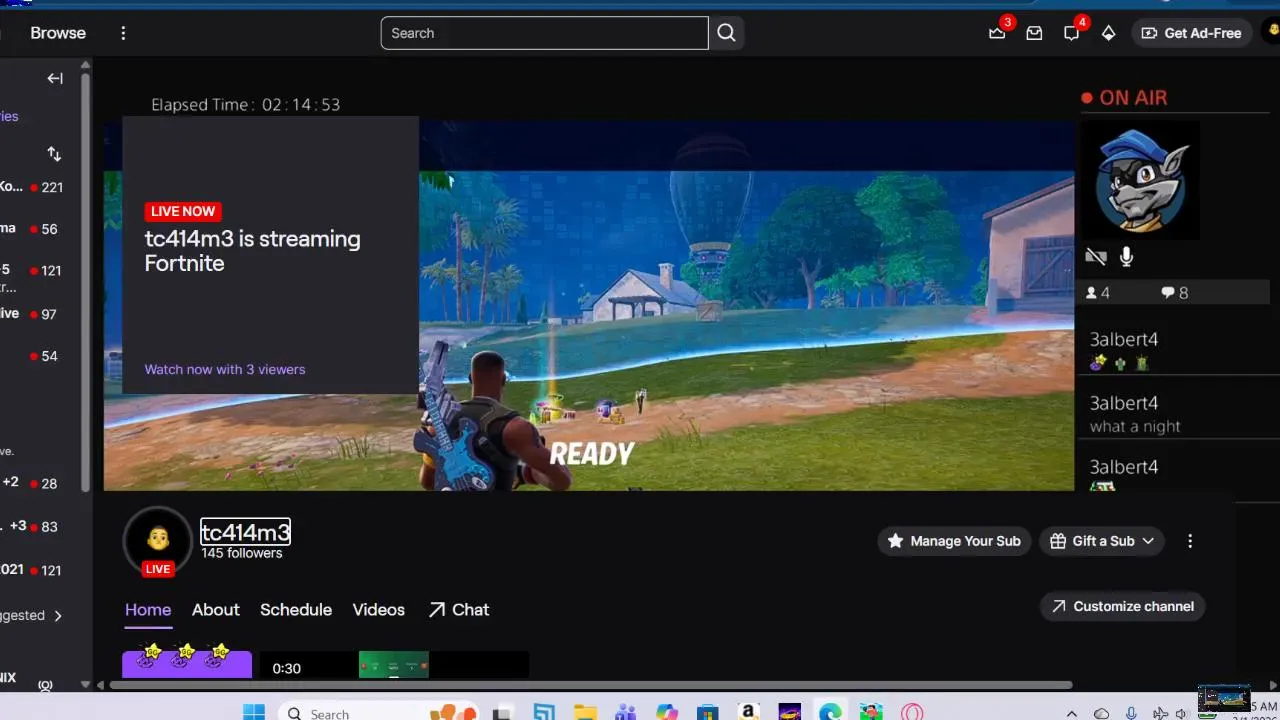The image size is (1280, 720).
Task: Click the tc414m3 channel name
Action: coord(245,532)
